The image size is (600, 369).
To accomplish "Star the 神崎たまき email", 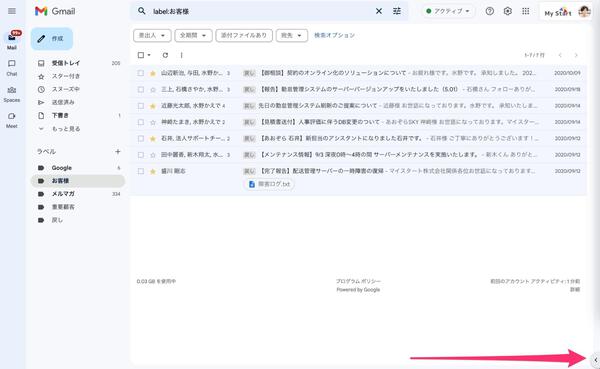I will 153,122.
